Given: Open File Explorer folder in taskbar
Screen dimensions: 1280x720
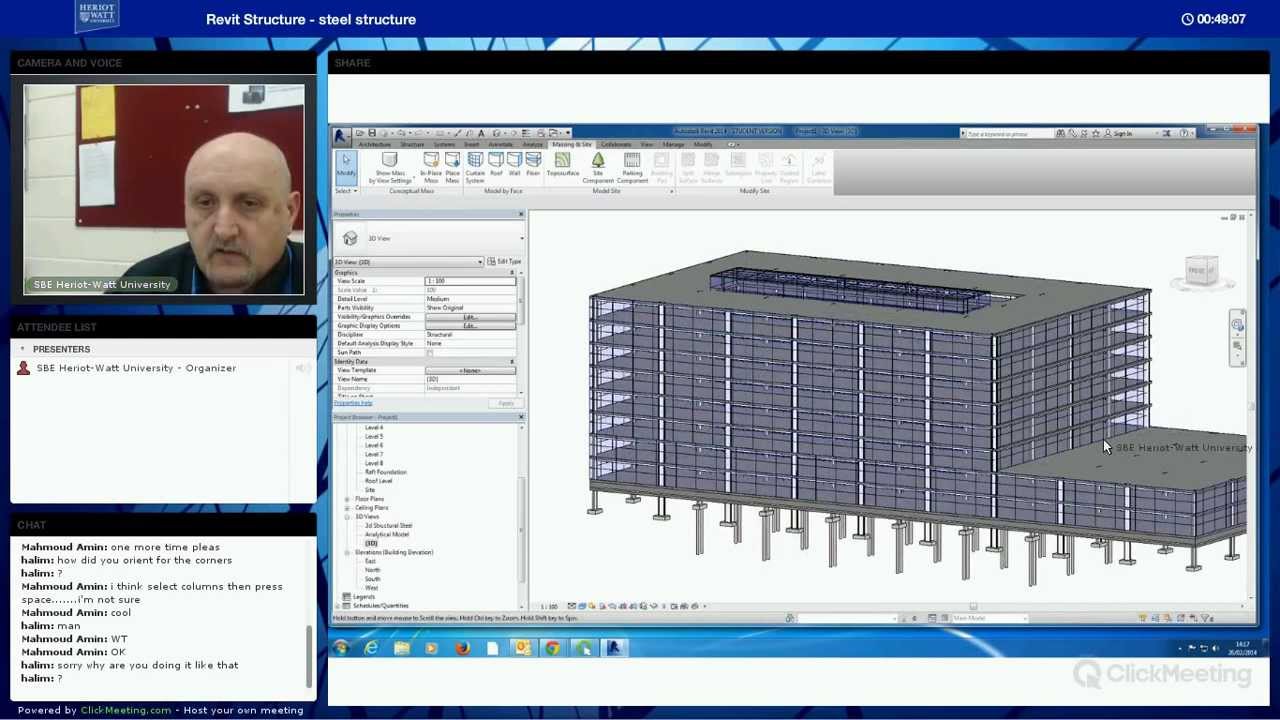Looking at the screenshot, I should point(401,648).
